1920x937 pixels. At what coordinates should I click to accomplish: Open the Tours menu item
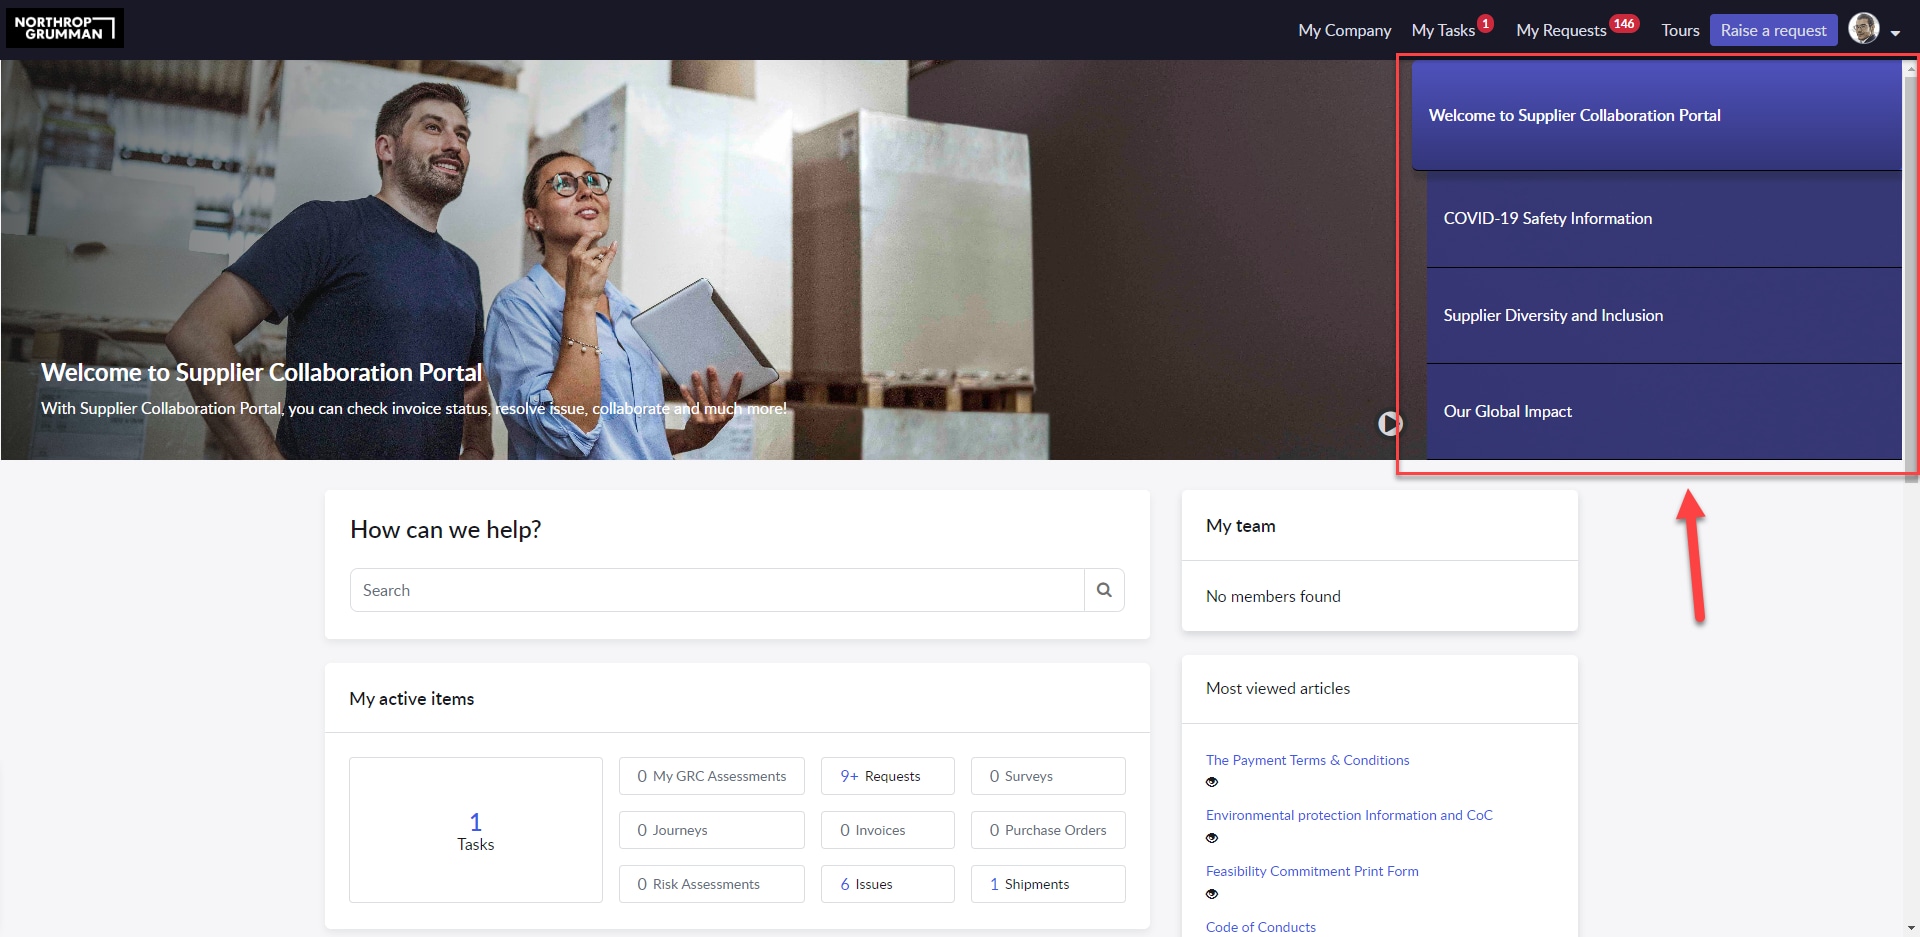pos(1679,30)
